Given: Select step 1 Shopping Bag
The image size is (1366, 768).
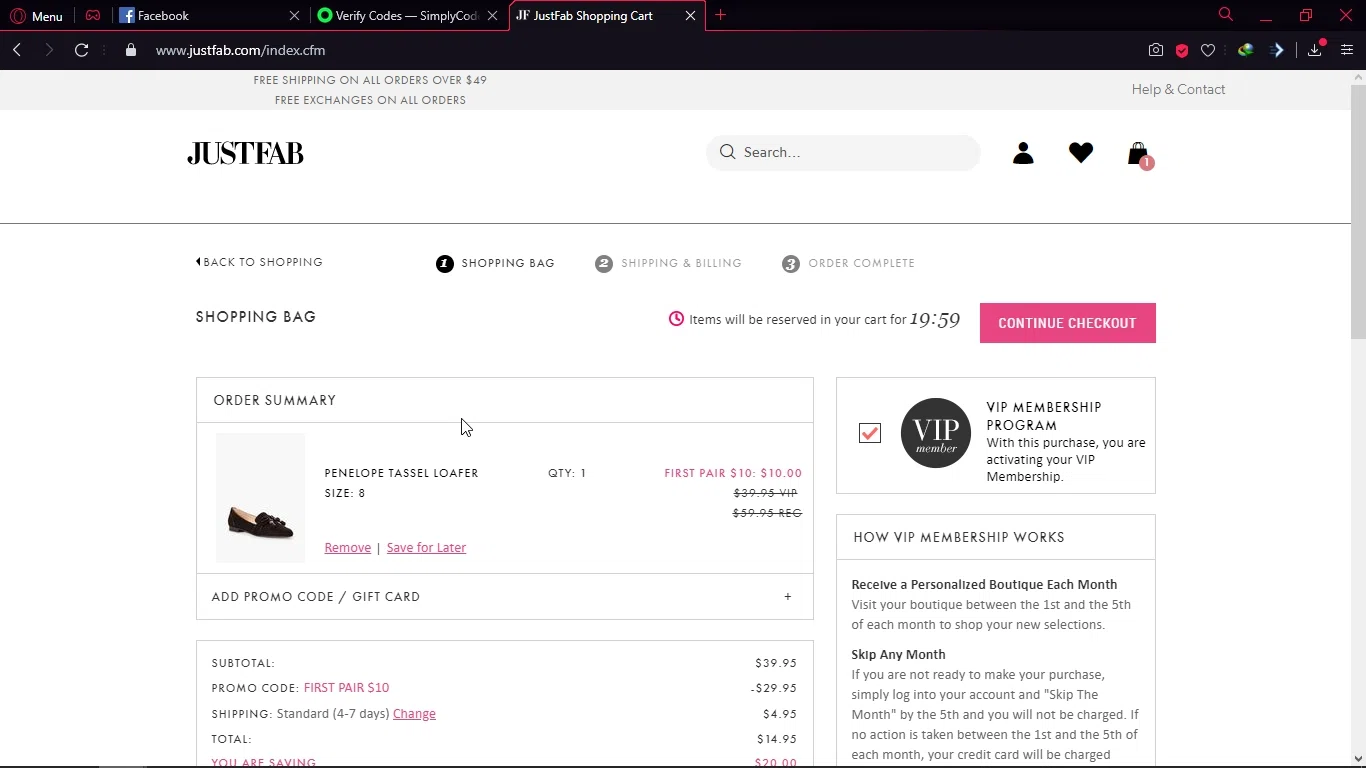Looking at the screenshot, I should click(x=495, y=263).
